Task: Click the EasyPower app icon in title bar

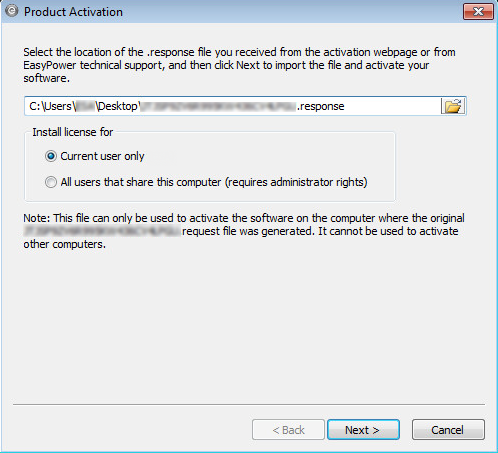Action: (x=11, y=11)
